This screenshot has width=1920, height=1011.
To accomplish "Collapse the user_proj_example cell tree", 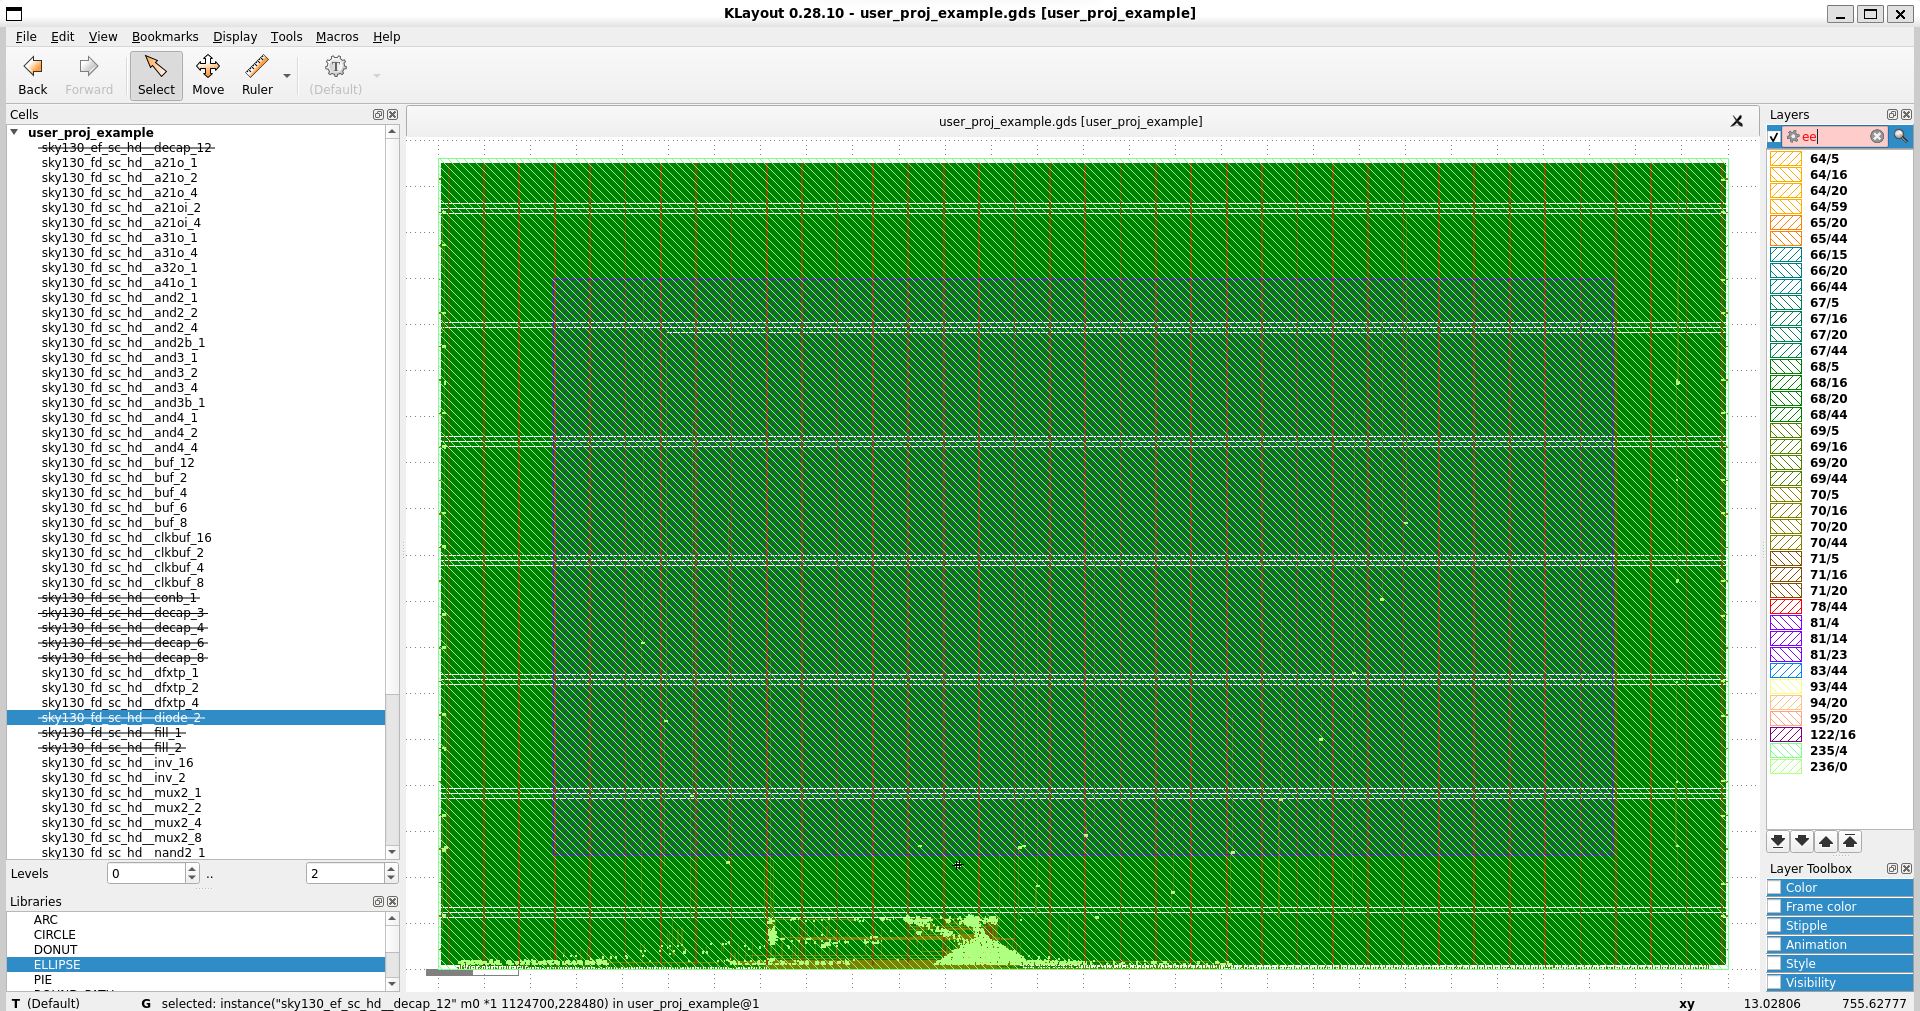I will [x=15, y=132].
